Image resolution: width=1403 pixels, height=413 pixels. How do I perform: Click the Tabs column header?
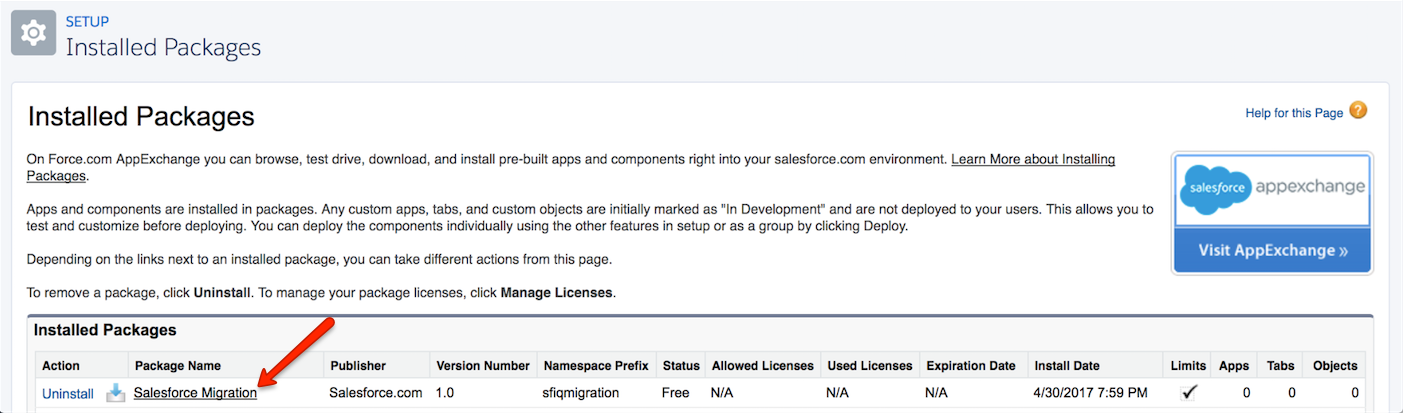(x=1280, y=365)
